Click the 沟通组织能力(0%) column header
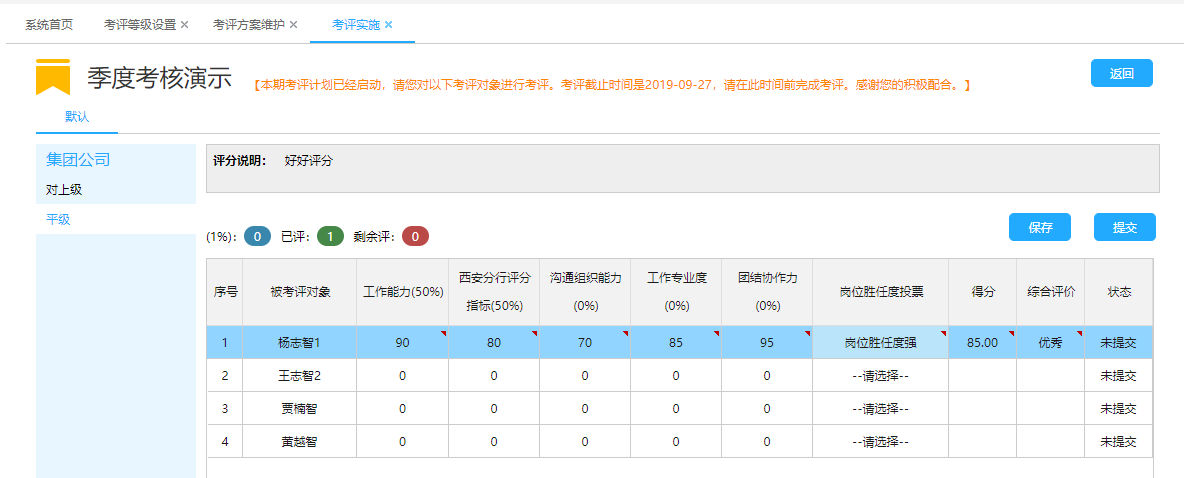 (585, 292)
